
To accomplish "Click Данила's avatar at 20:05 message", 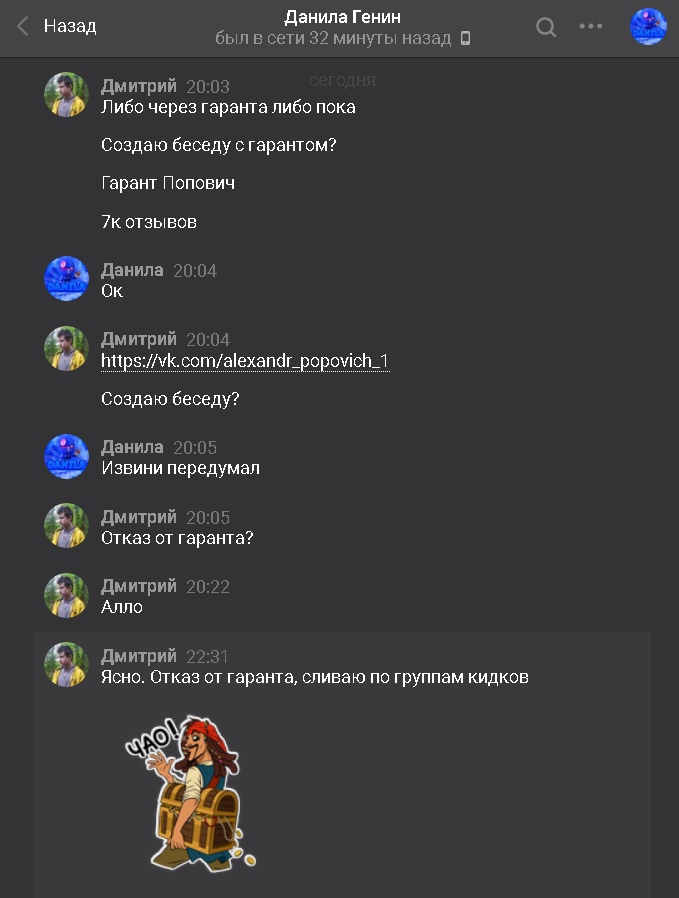I will point(66,456).
